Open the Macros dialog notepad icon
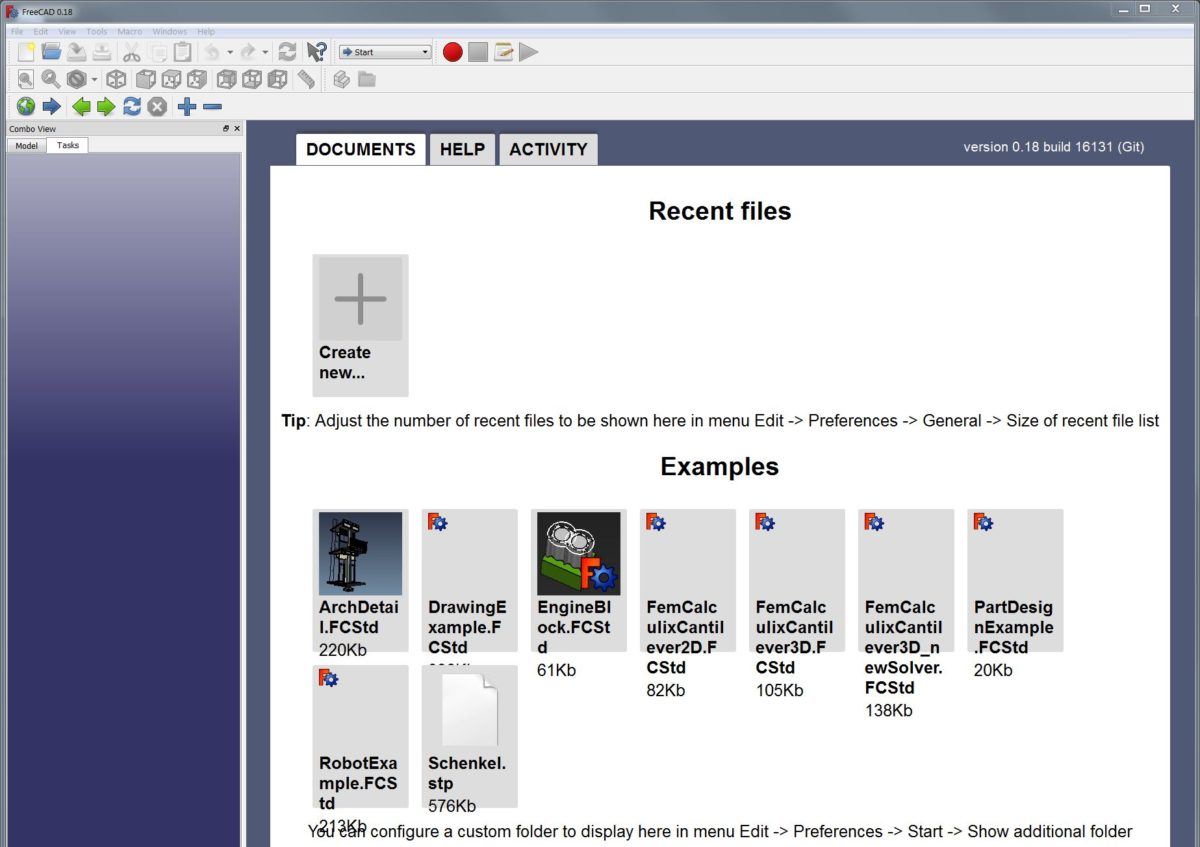 click(x=503, y=52)
